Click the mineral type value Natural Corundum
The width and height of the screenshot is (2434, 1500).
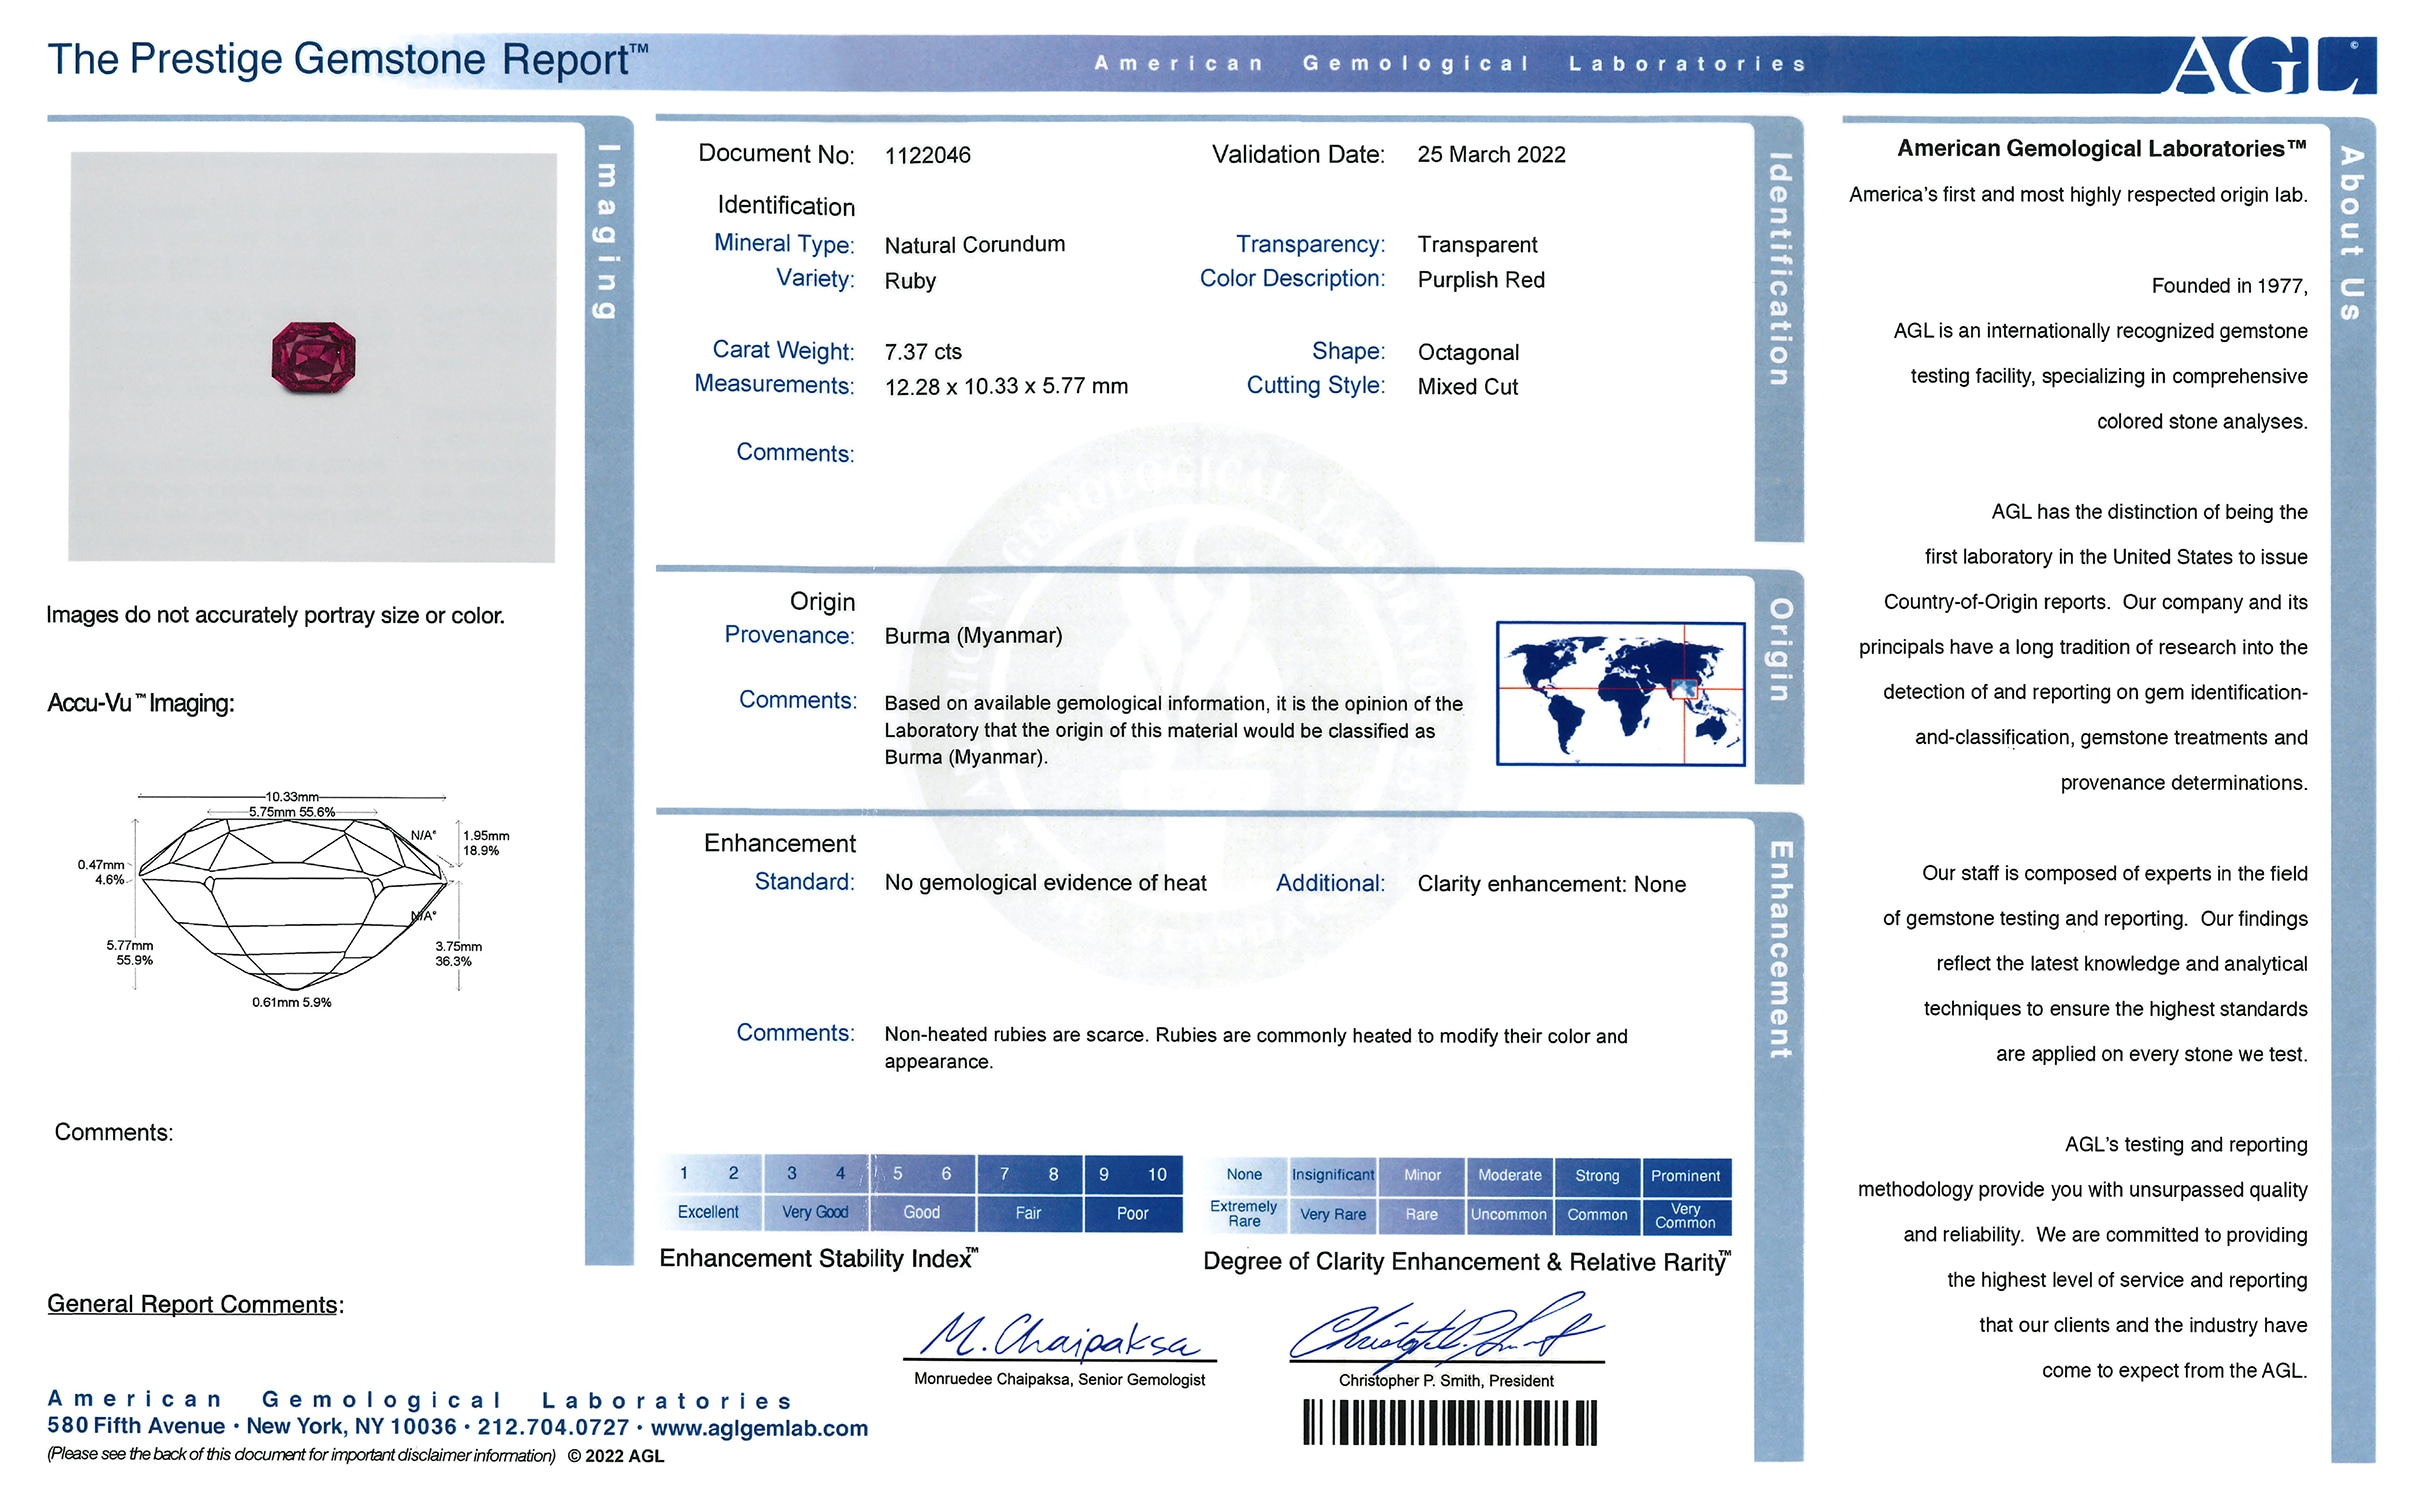coord(975,245)
